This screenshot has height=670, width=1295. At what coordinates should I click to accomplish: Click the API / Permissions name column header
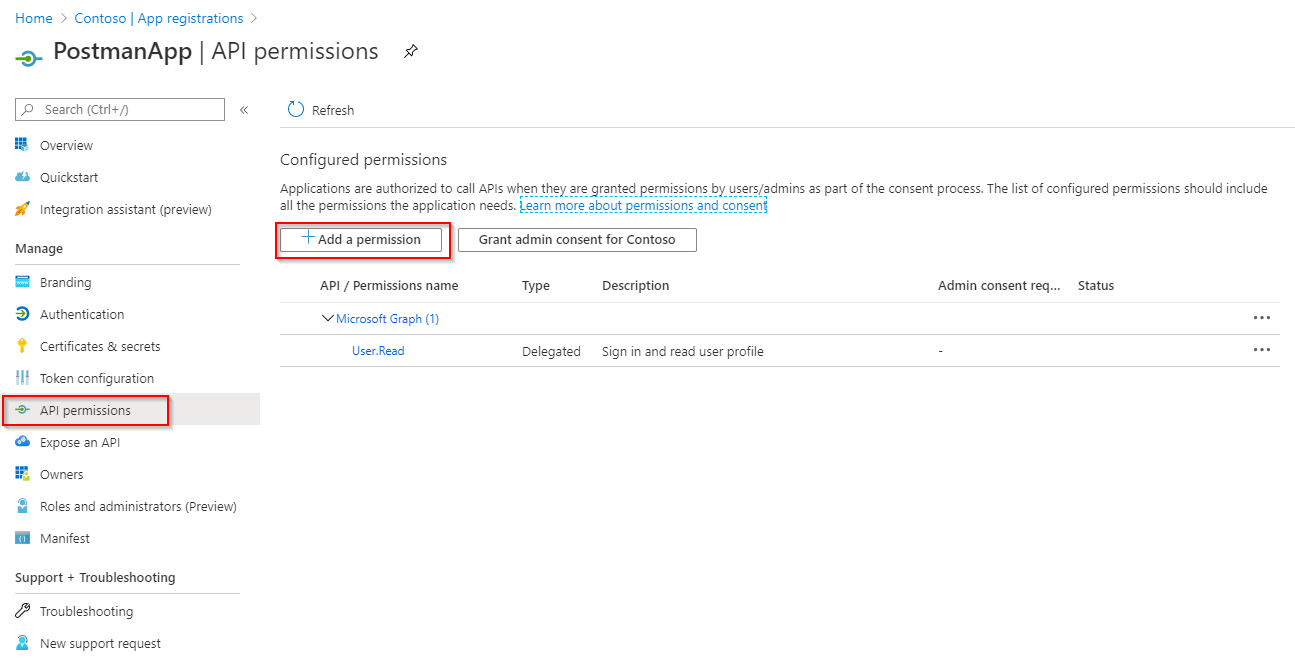point(389,285)
